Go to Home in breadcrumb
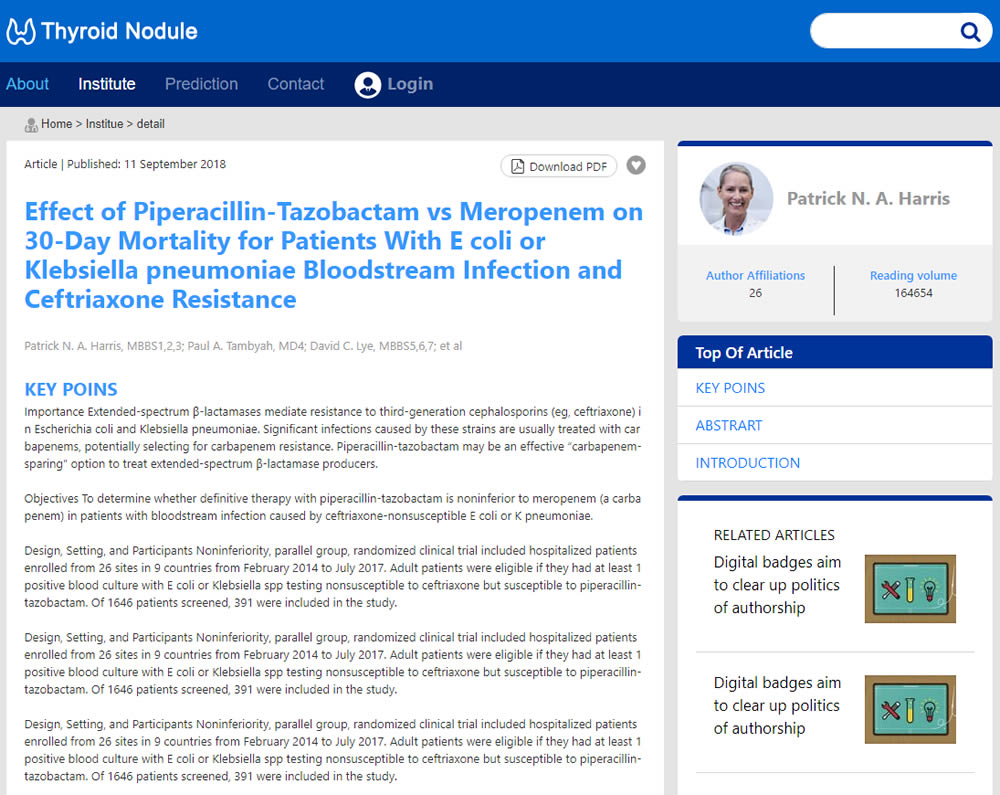This screenshot has height=795, width=1000. point(57,124)
